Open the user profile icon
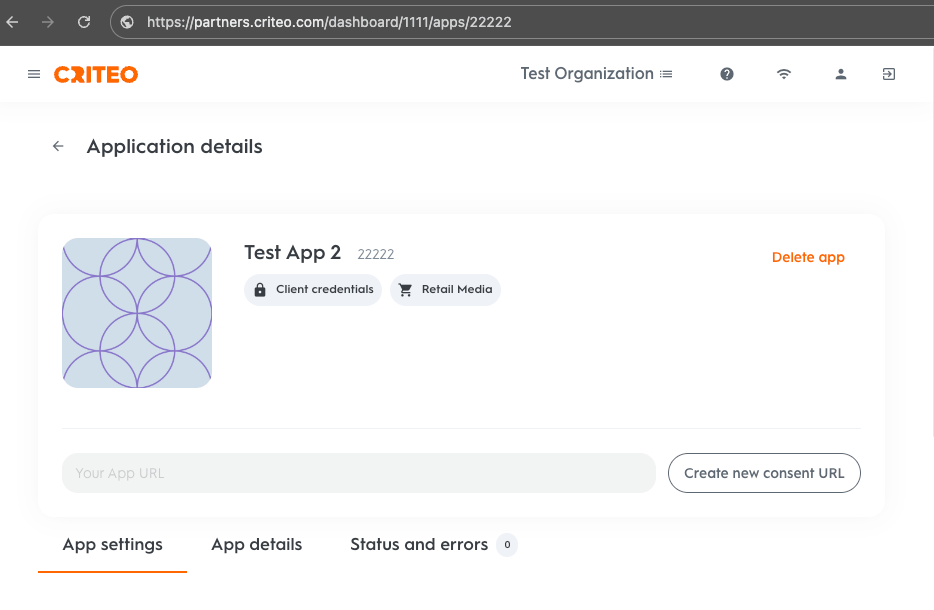934x610 pixels. click(x=840, y=74)
